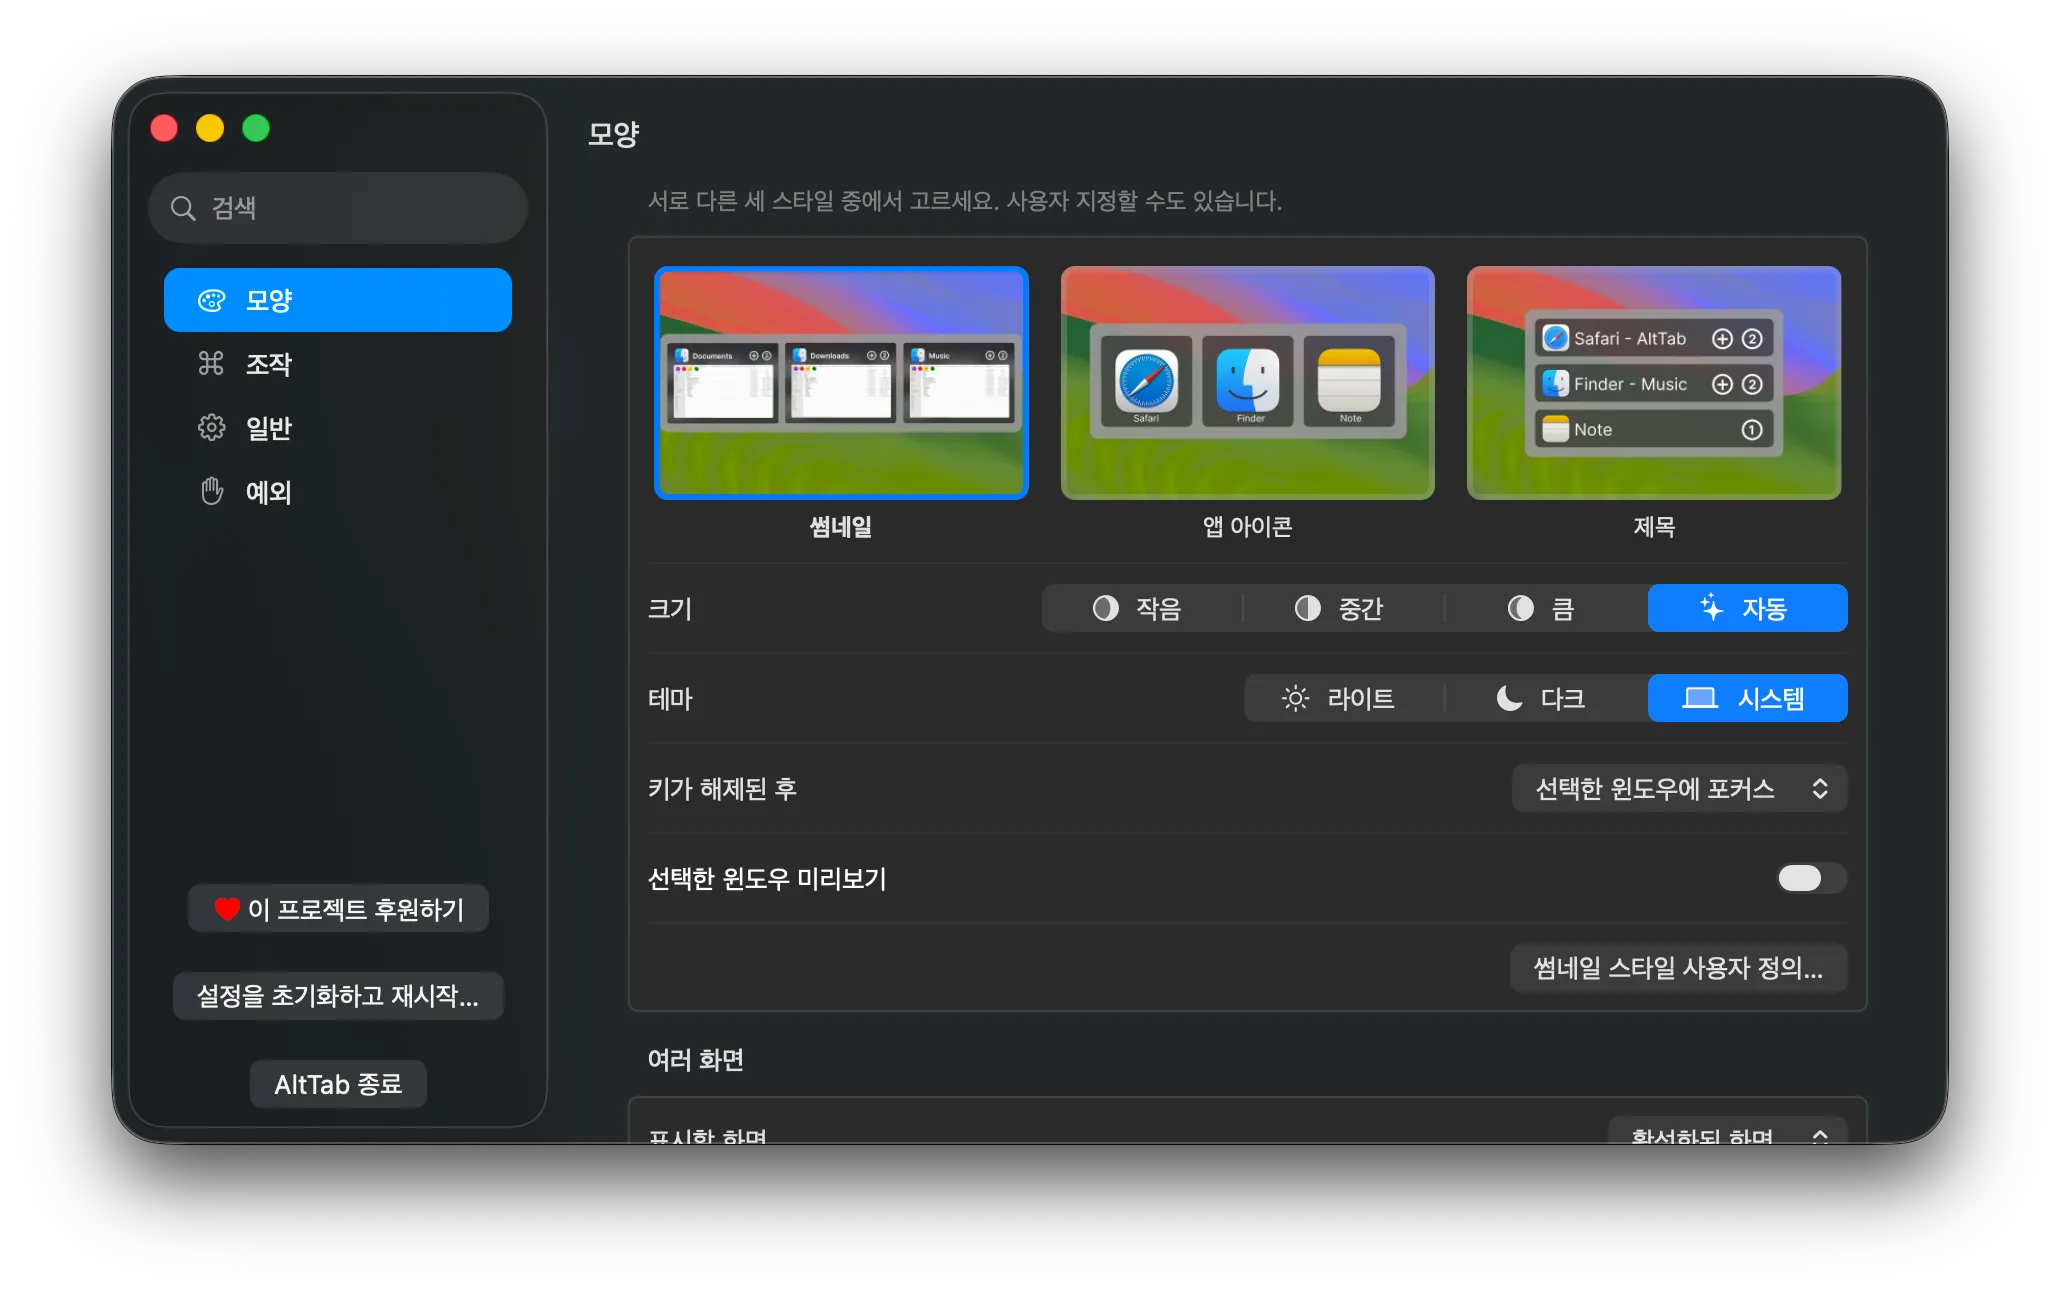The image size is (2060, 1292).
Task: Close the AltTab settings window
Action: pos(164,128)
